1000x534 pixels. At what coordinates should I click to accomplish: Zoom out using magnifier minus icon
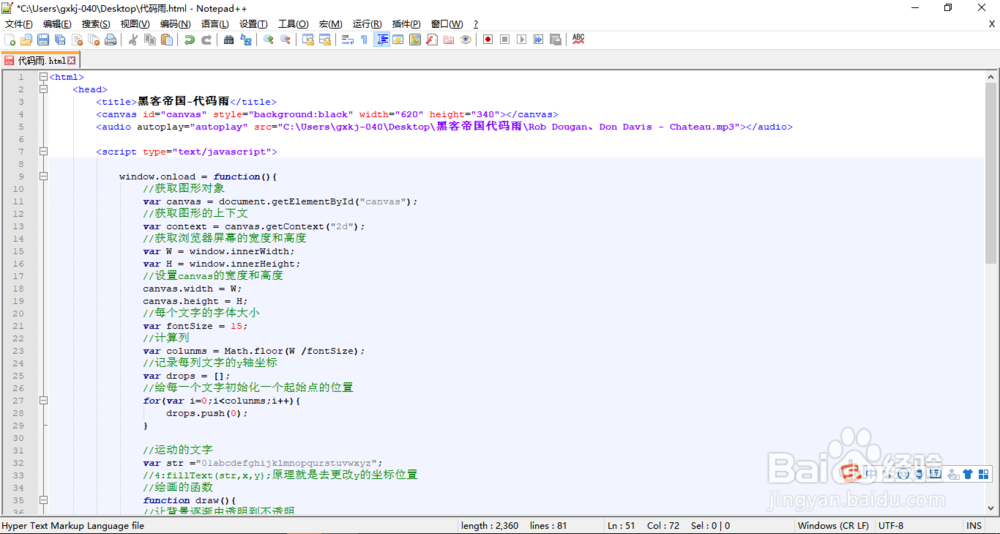pos(285,40)
